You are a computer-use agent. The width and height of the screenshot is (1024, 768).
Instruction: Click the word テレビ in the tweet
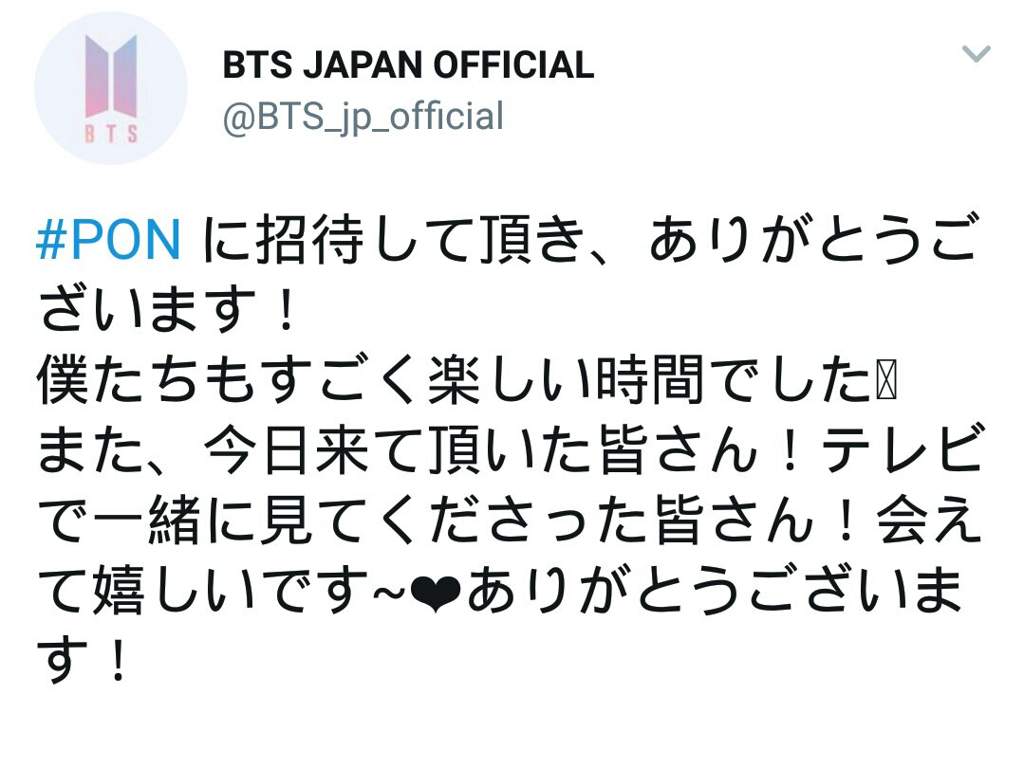click(901, 451)
